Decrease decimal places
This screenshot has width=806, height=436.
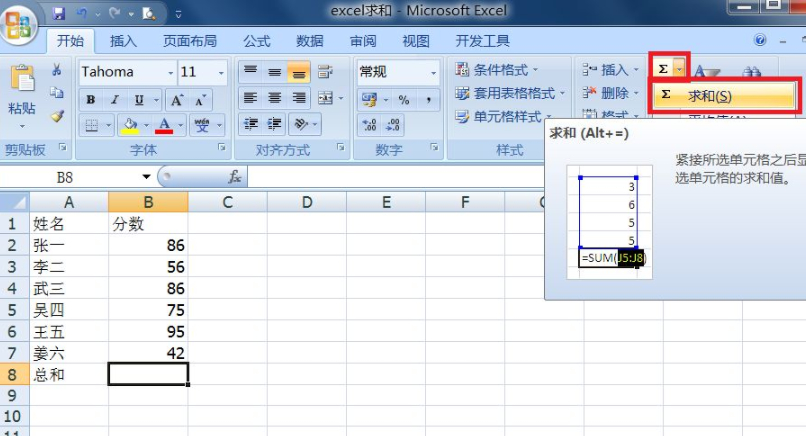pyautogui.click(x=393, y=125)
